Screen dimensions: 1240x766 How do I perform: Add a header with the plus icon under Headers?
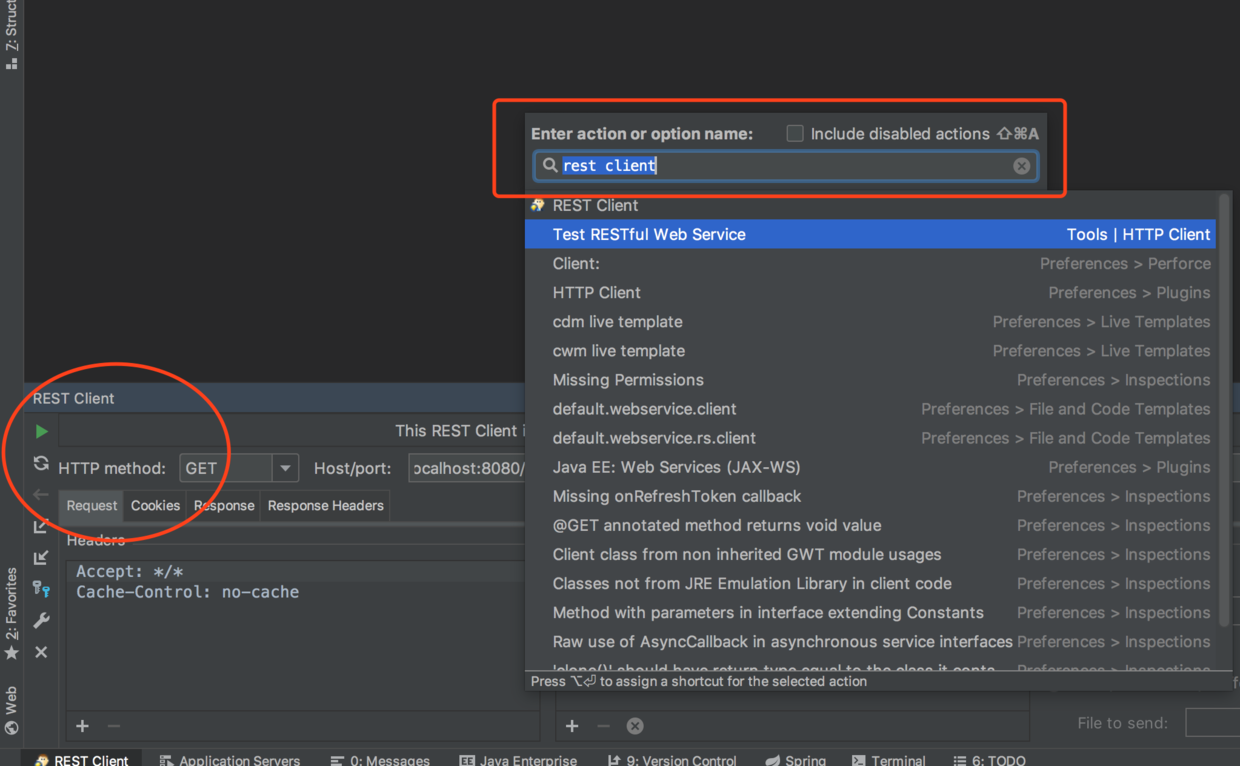83,726
